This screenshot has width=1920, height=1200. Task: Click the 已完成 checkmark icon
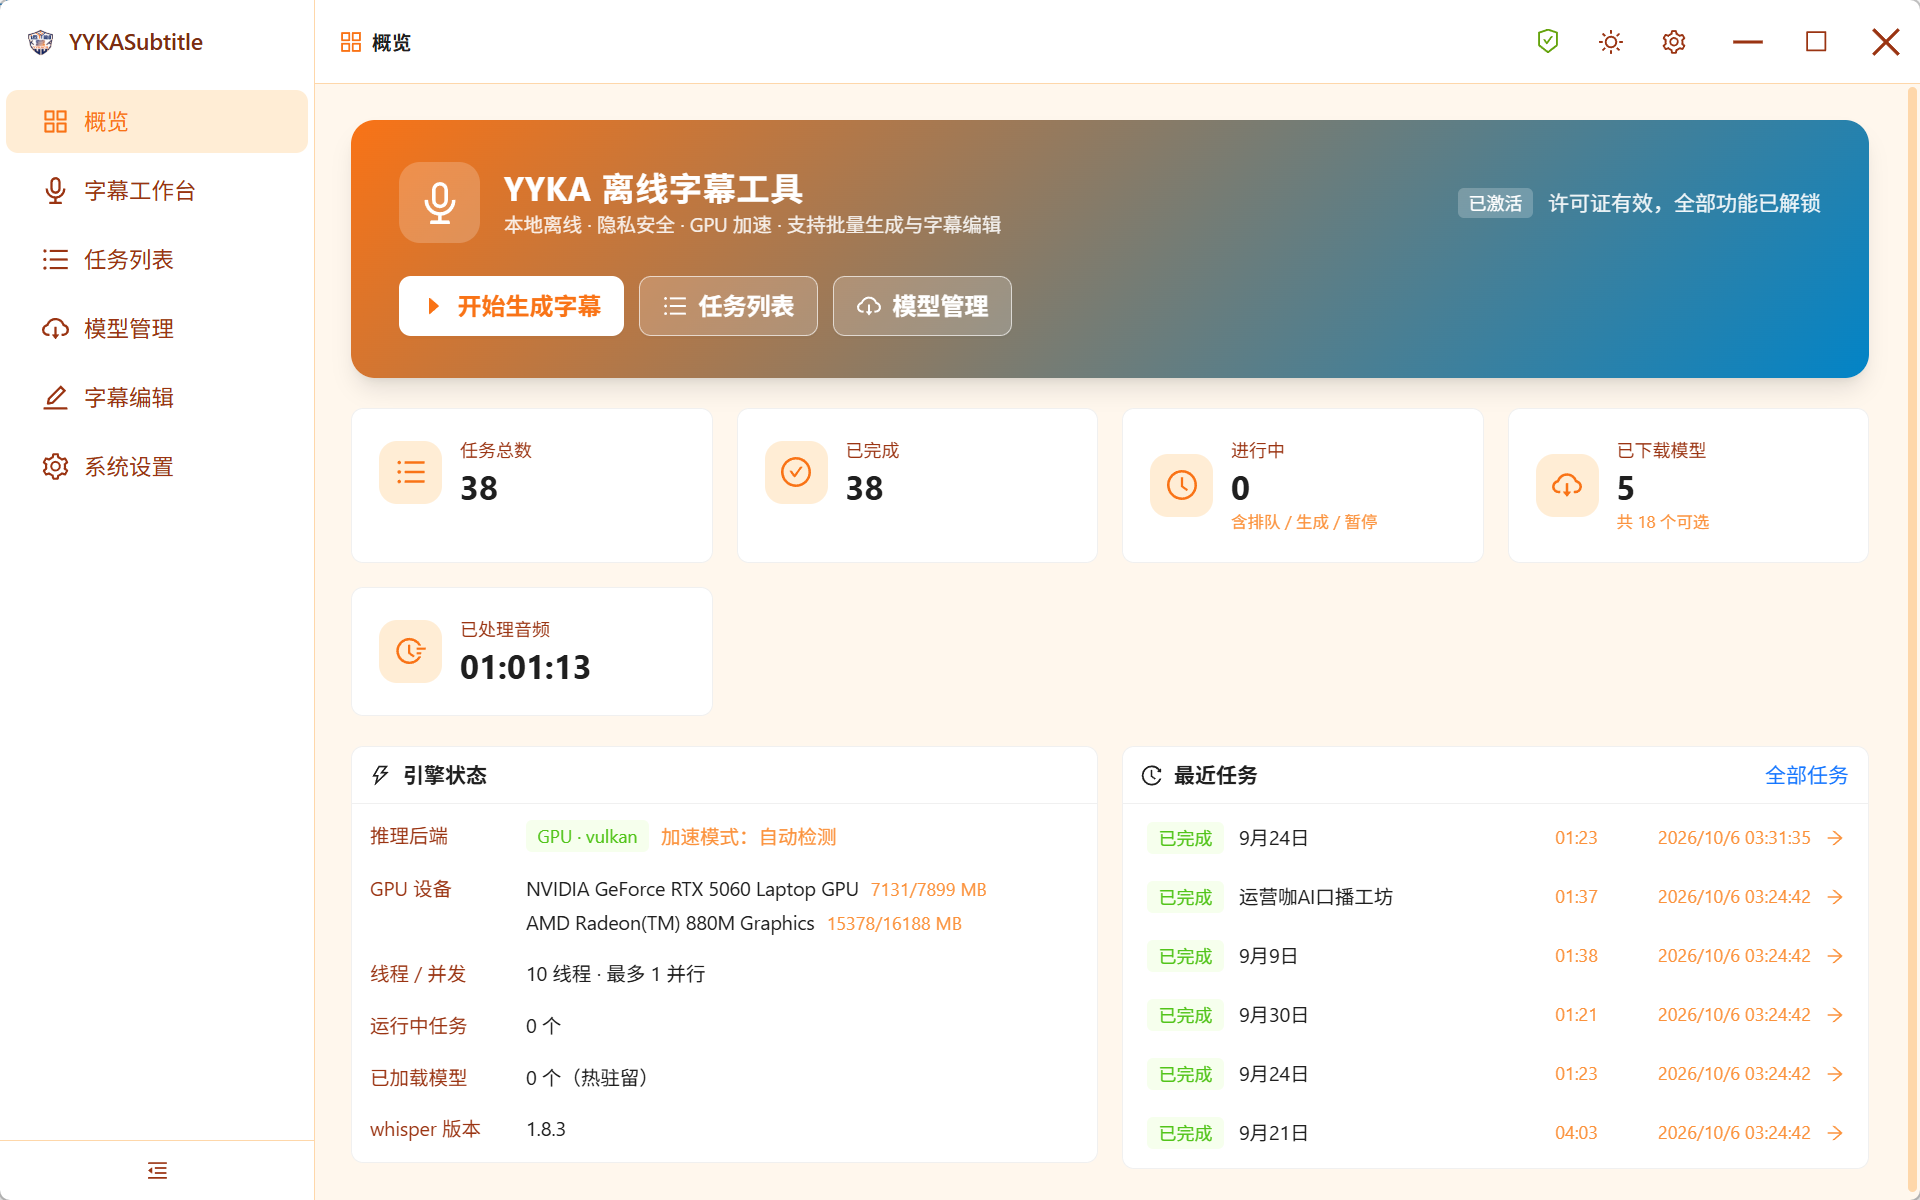click(796, 472)
